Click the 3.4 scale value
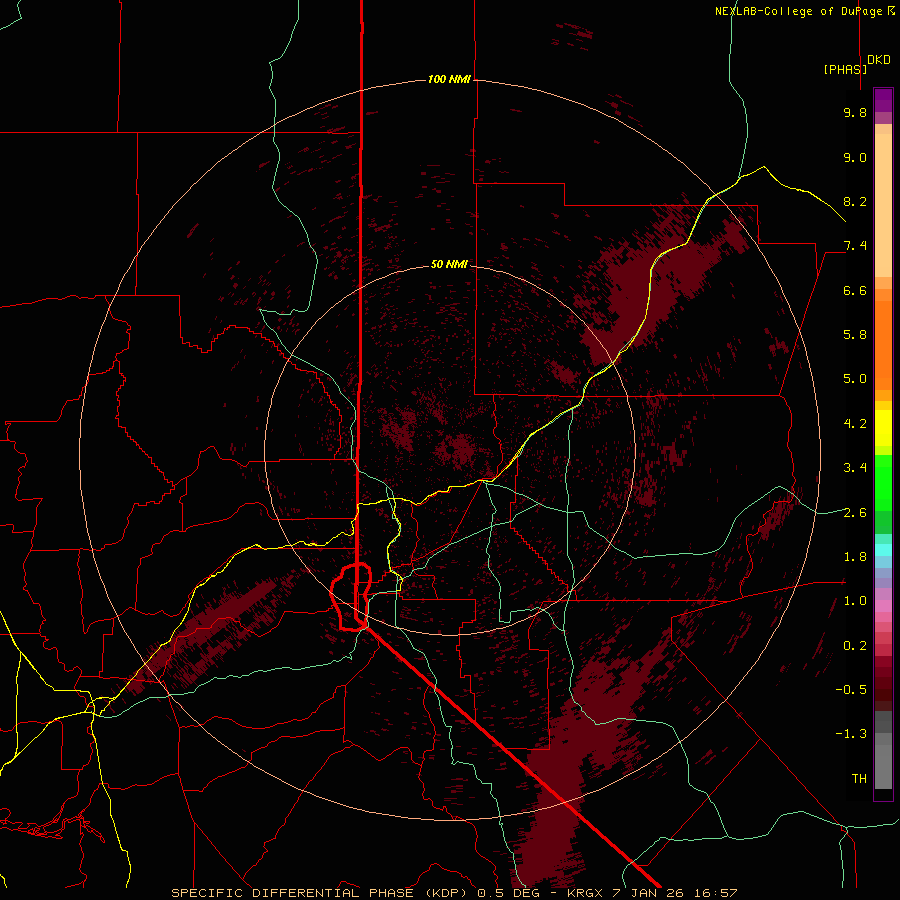Image resolution: width=900 pixels, height=900 pixels. [855, 468]
